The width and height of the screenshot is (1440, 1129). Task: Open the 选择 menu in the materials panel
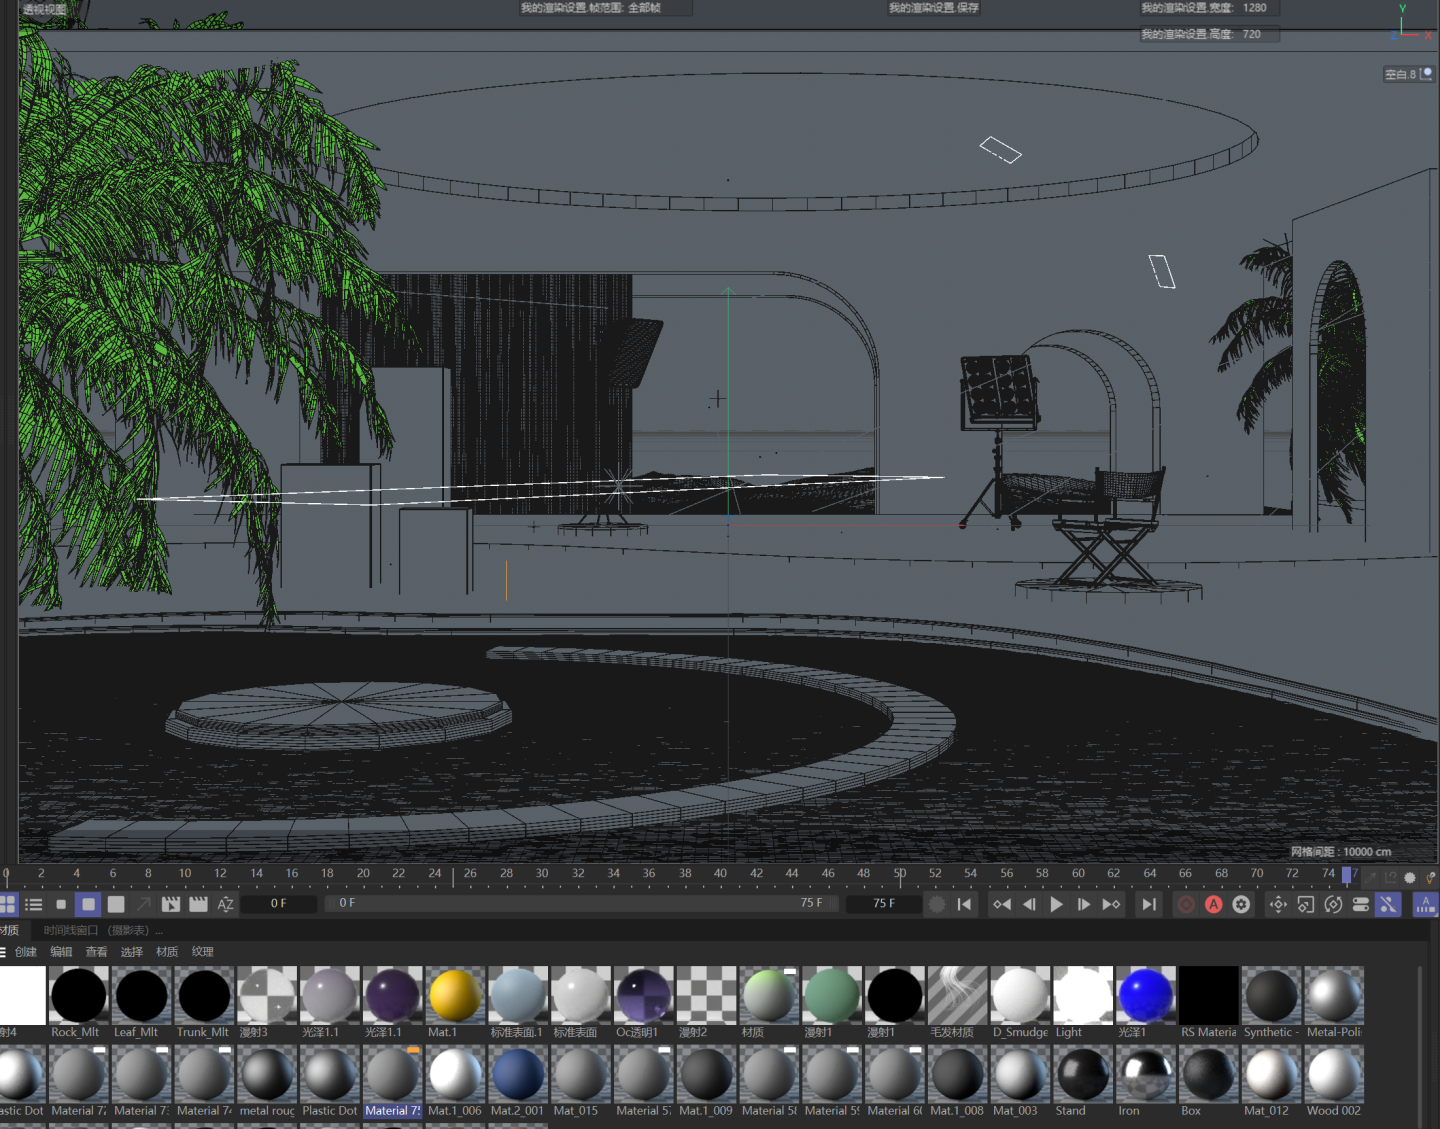click(131, 952)
